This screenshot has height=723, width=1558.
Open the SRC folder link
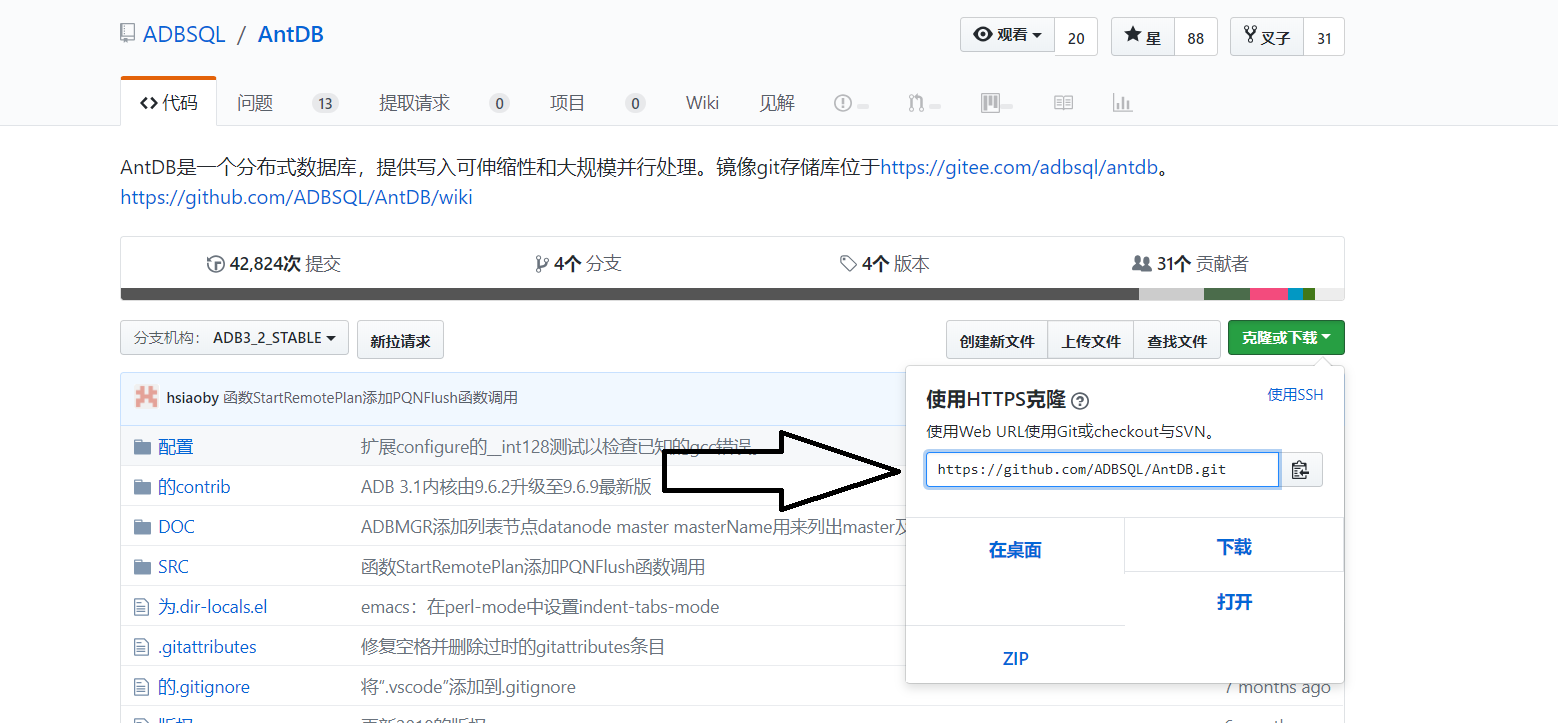coord(173,567)
